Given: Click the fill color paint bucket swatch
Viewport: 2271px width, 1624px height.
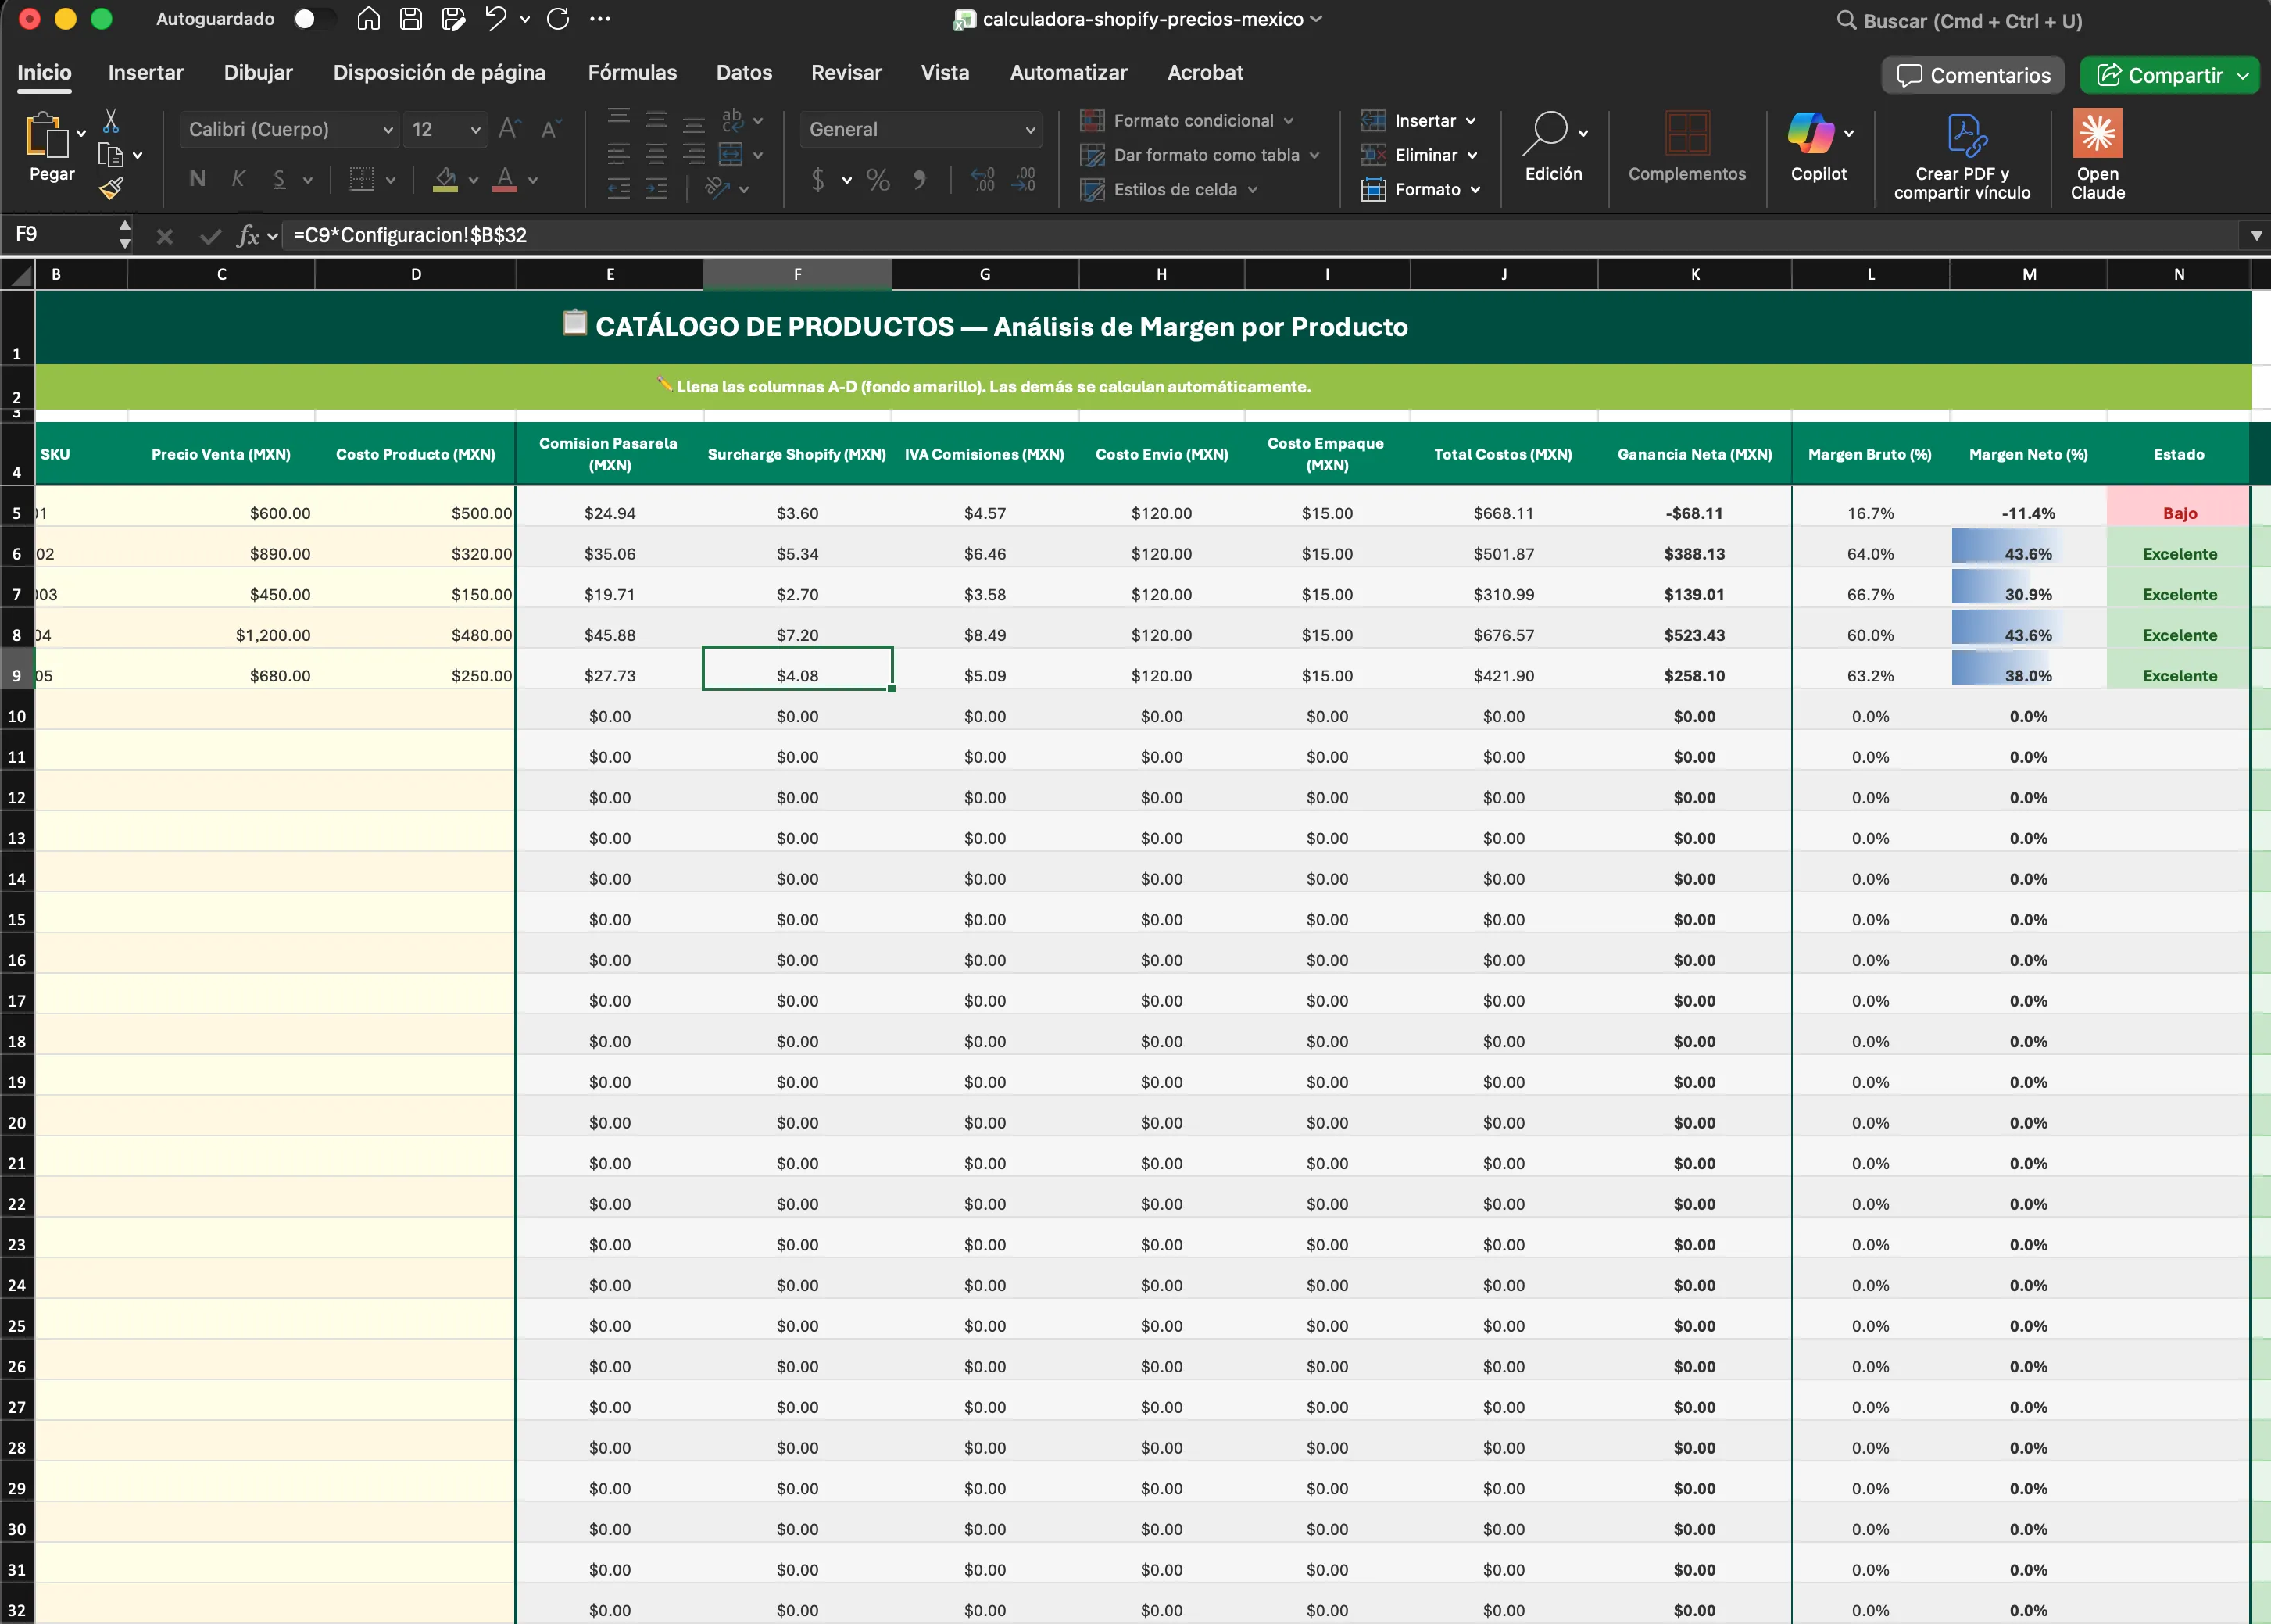Looking at the screenshot, I should coord(445,180).
